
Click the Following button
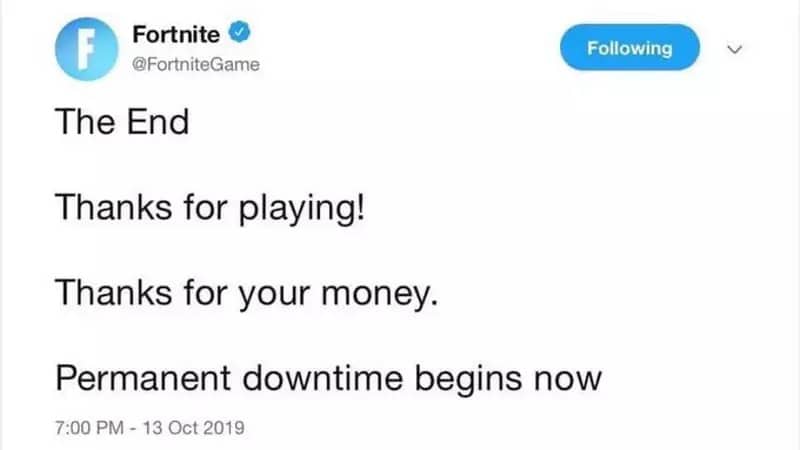pos(630,47)
